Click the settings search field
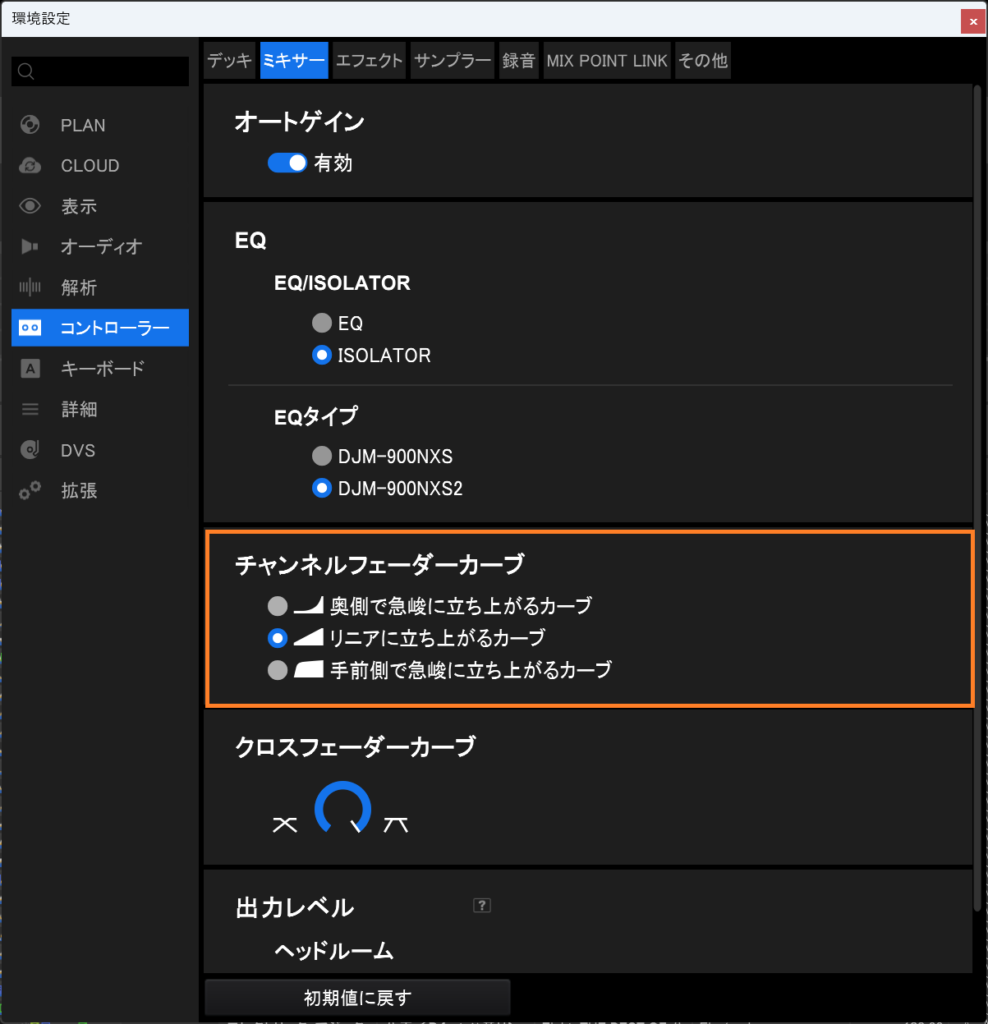 (x=100, y=71)
